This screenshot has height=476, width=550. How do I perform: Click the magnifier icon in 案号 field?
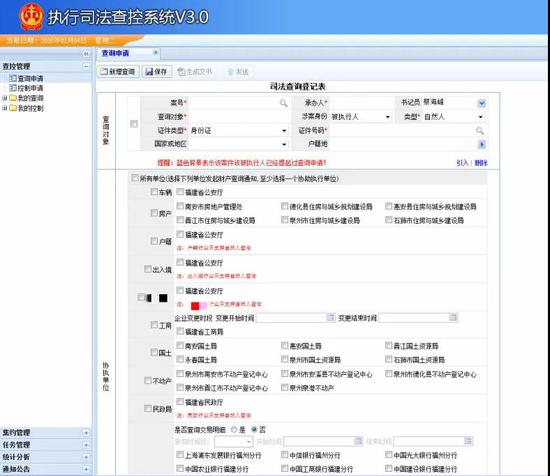coord(283,103)
